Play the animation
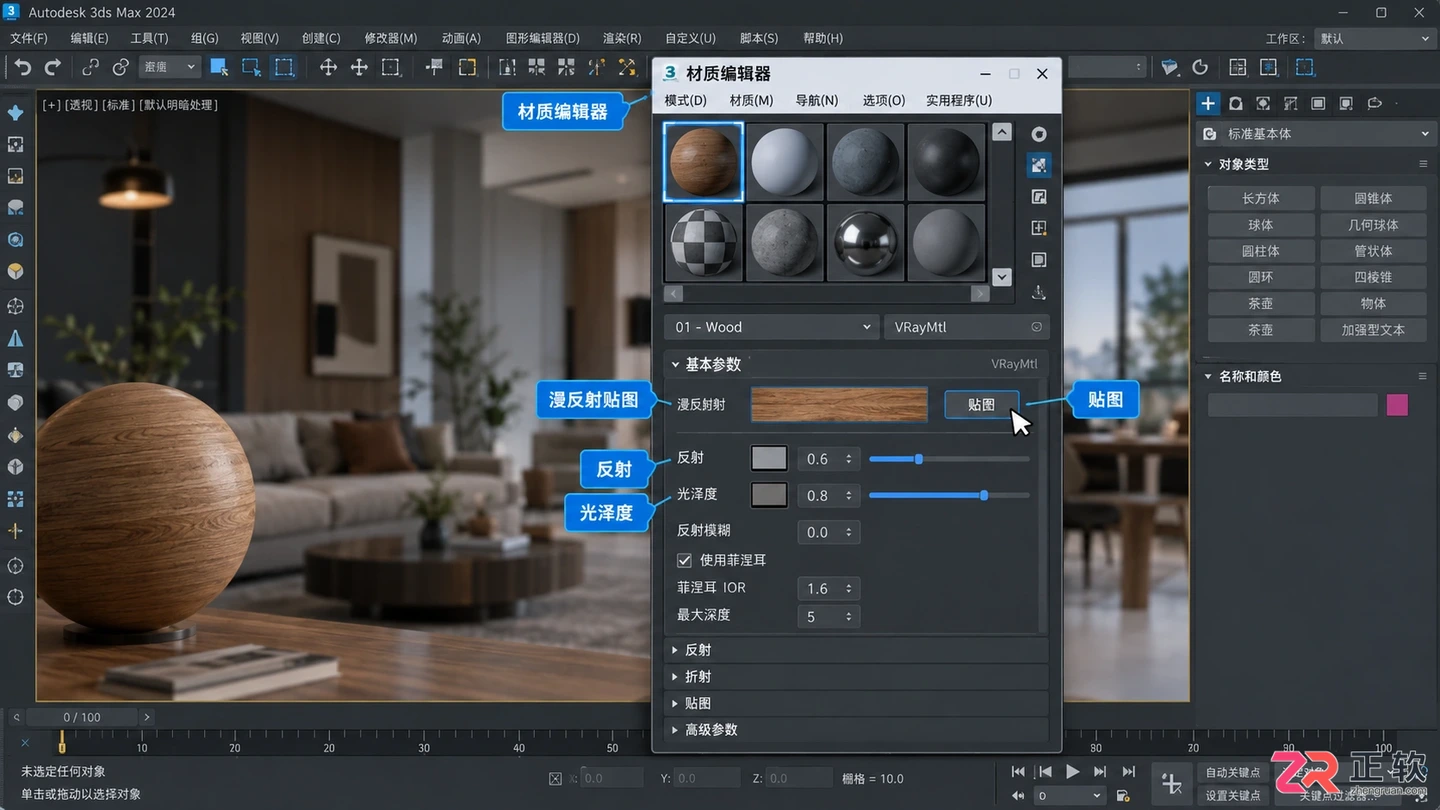 point(1072,771)
